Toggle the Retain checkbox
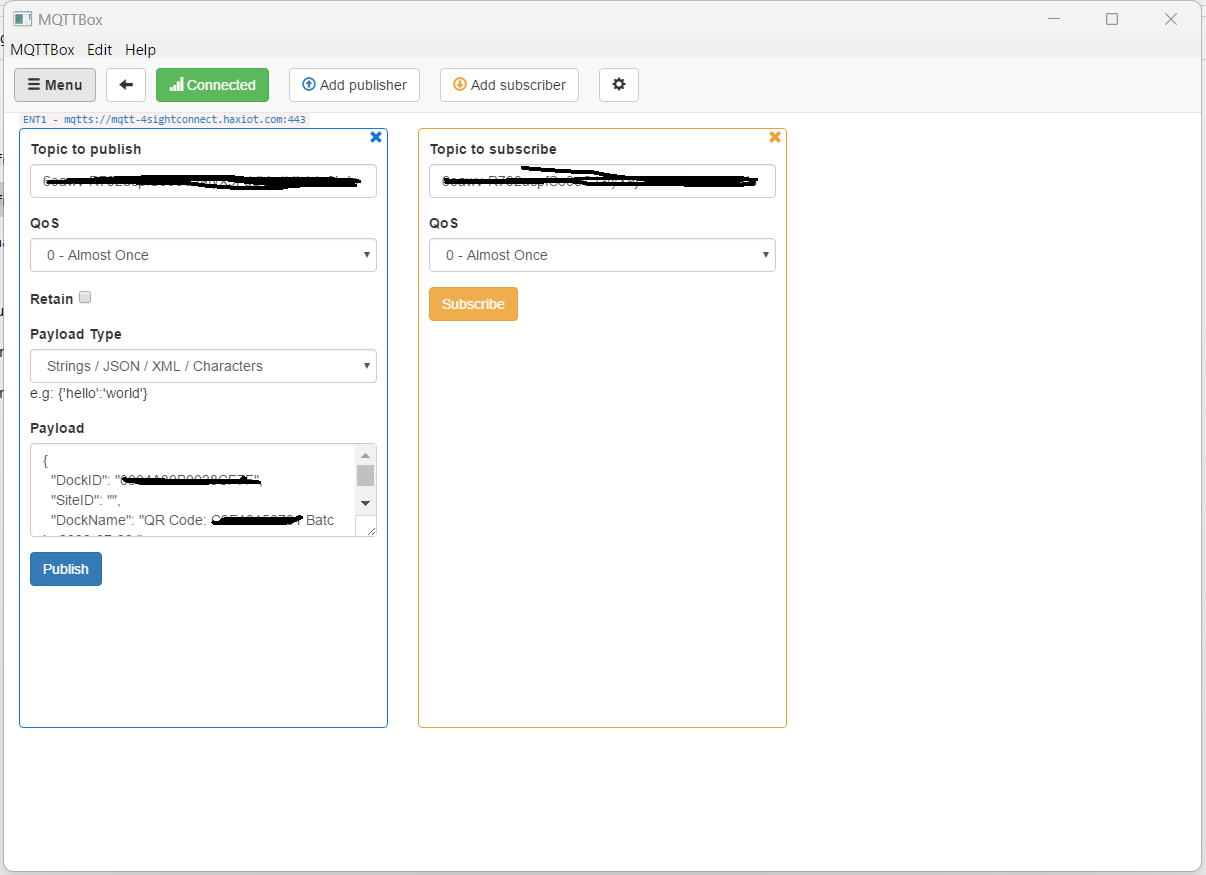 [85, 297]
